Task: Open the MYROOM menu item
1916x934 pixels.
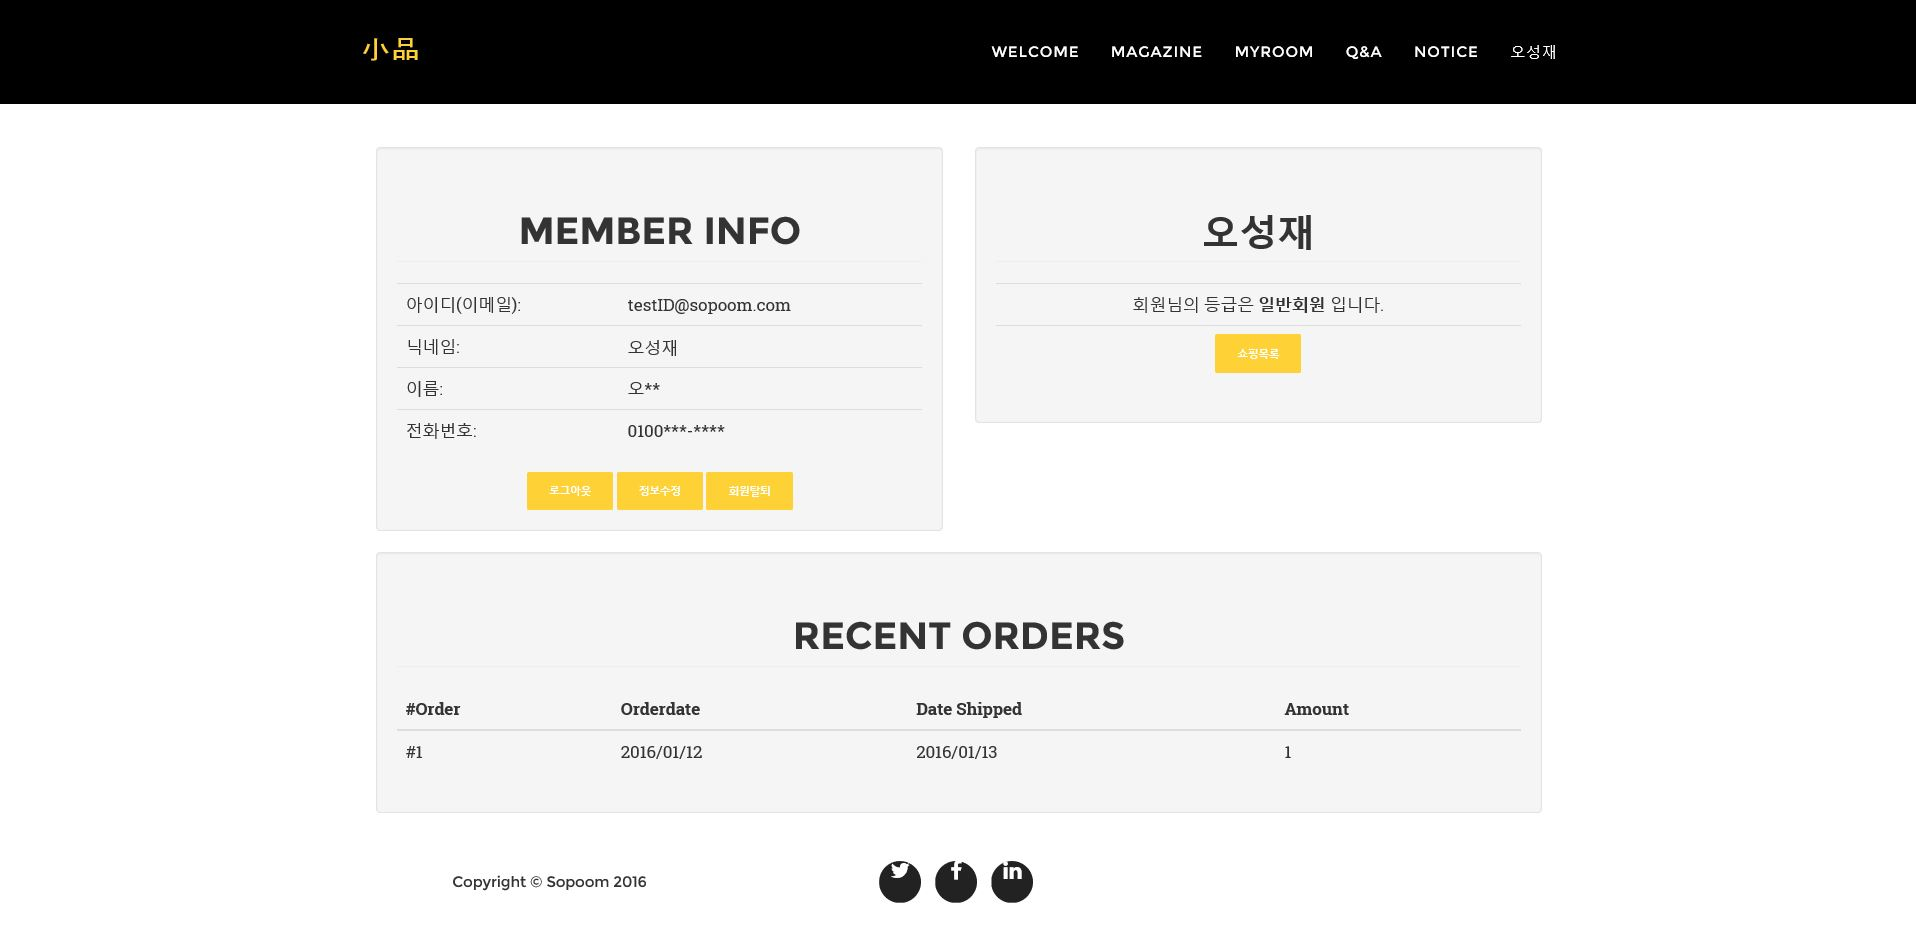Action: (1273, 52)
